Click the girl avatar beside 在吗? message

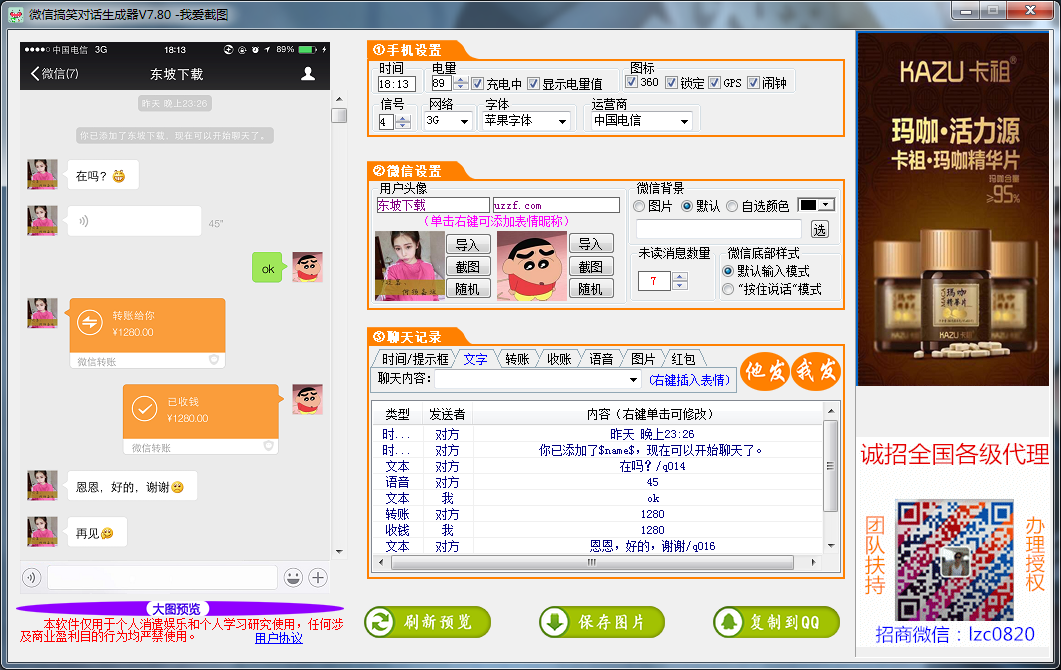[42, 175]
